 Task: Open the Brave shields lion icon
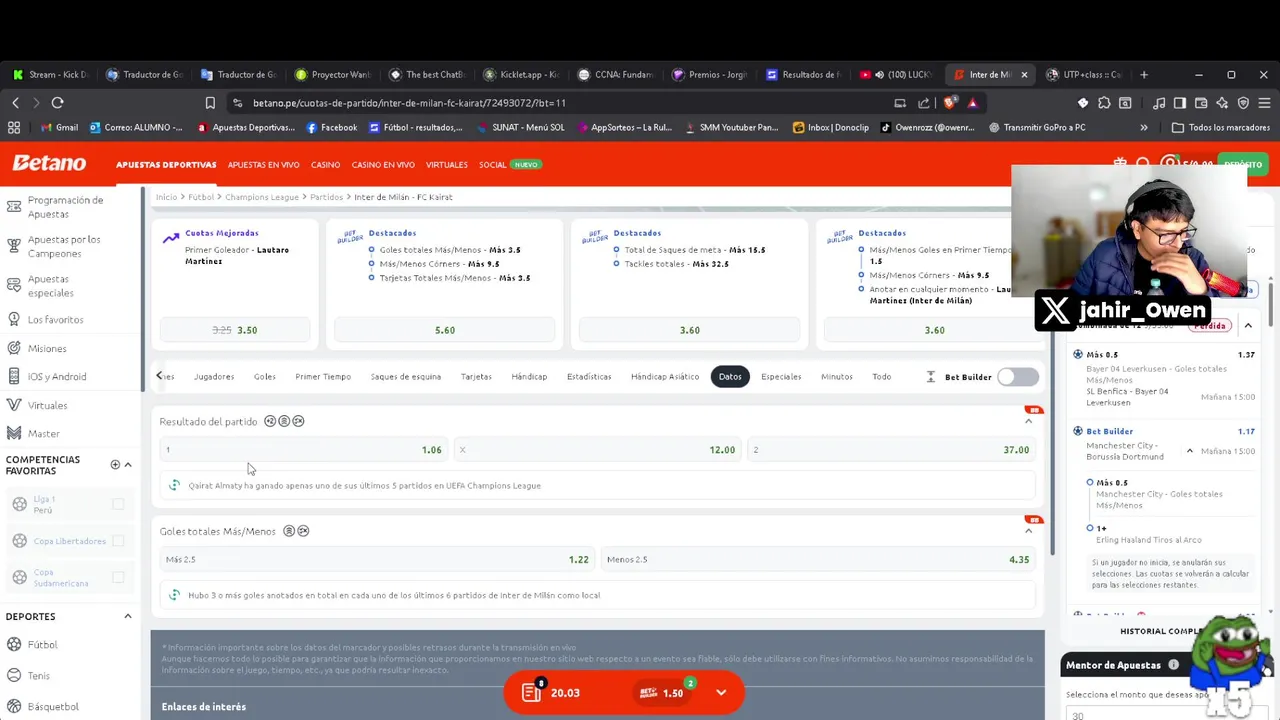(x=950, y=103)
